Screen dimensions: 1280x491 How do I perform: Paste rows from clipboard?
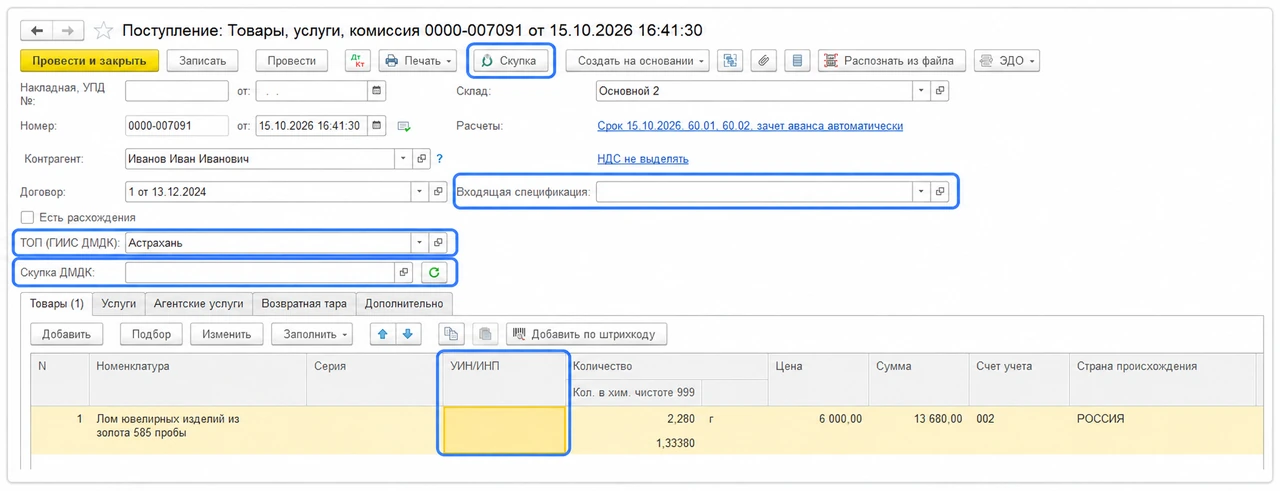(484, 334)
